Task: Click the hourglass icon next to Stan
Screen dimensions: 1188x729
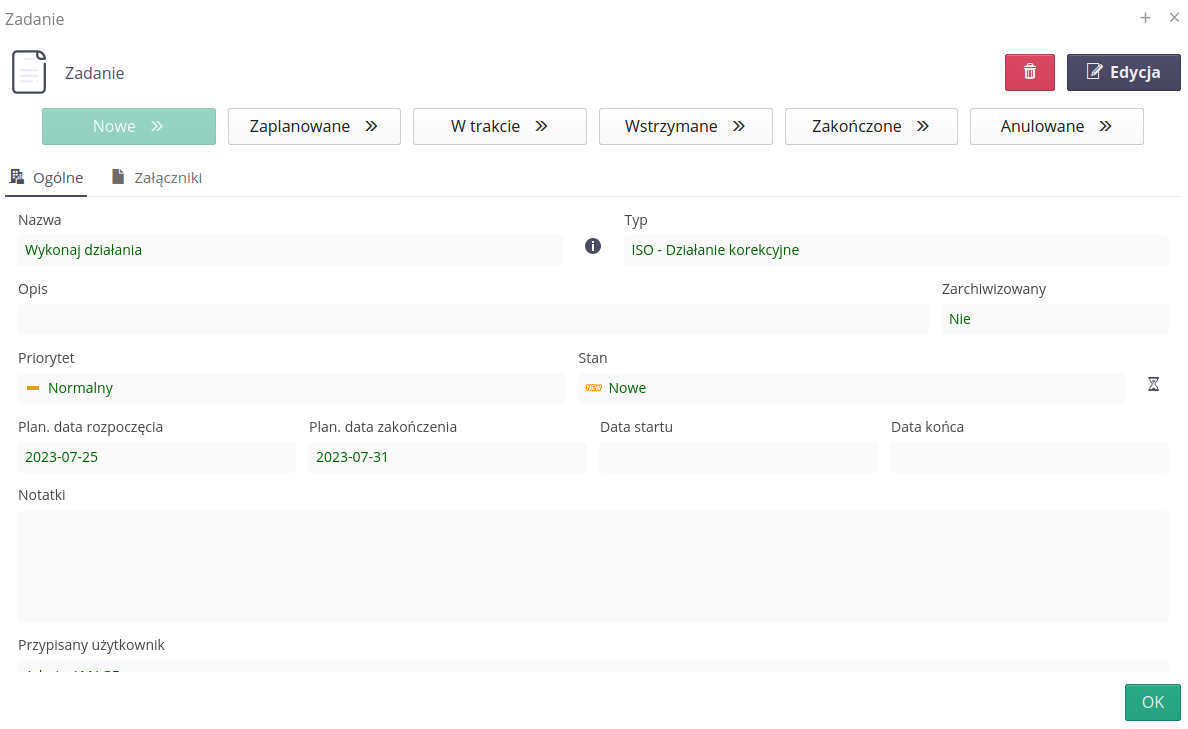Action: click(1153, 384)
